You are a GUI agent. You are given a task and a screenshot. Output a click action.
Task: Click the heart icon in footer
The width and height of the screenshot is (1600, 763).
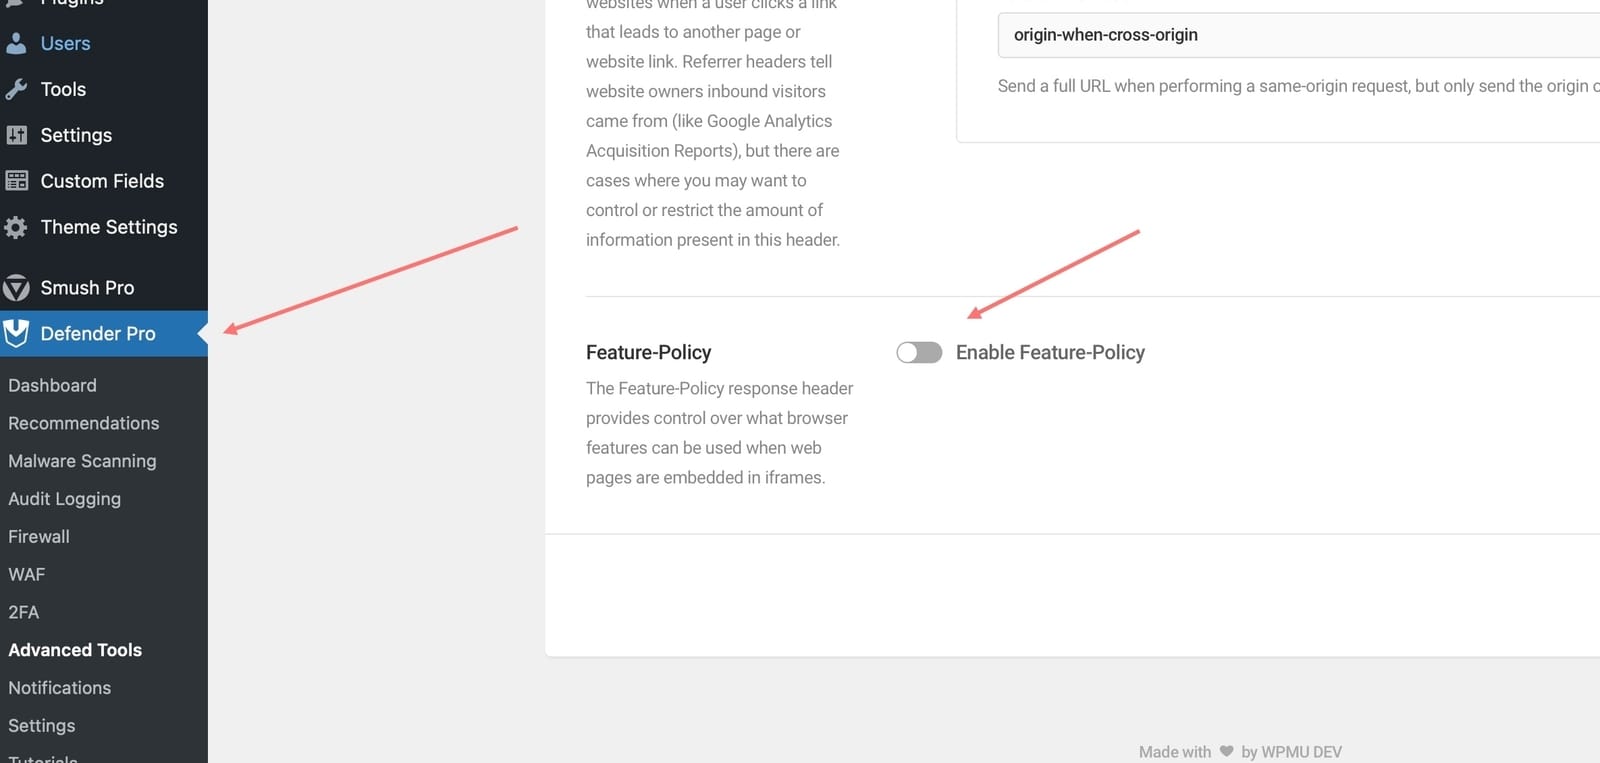click(1226, 752)
